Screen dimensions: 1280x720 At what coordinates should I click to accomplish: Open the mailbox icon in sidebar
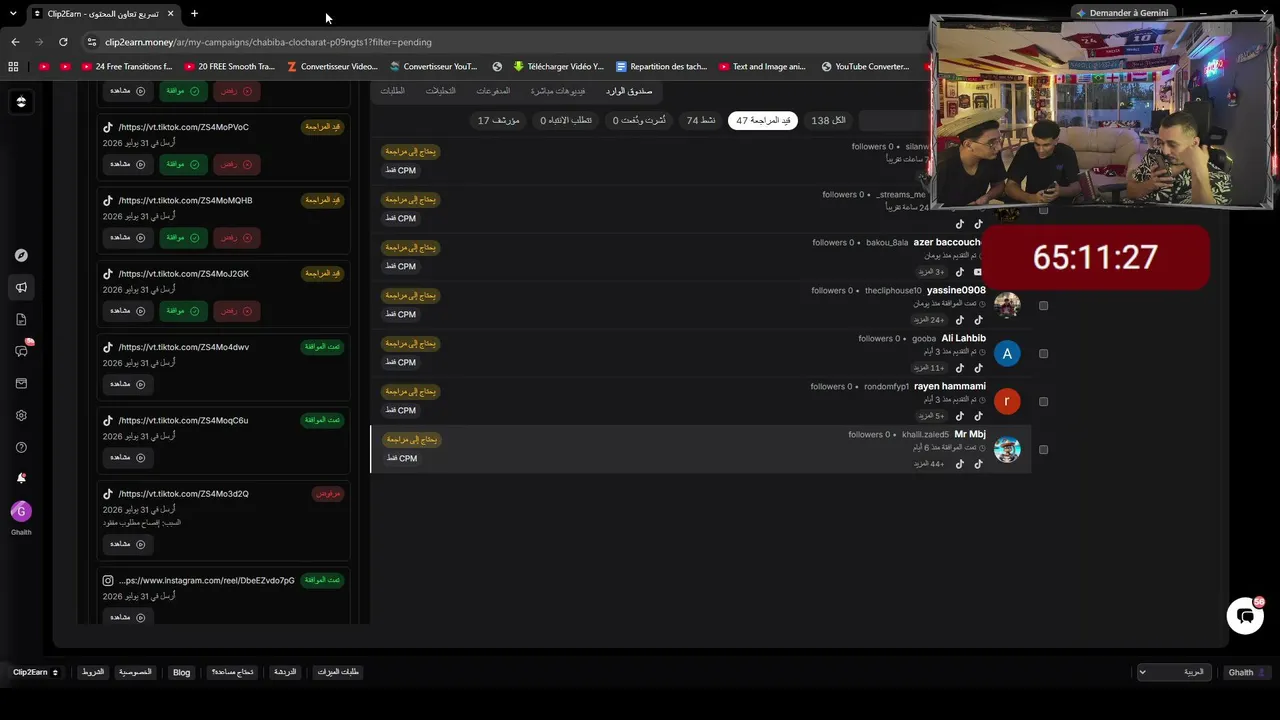tap(21, 383)
